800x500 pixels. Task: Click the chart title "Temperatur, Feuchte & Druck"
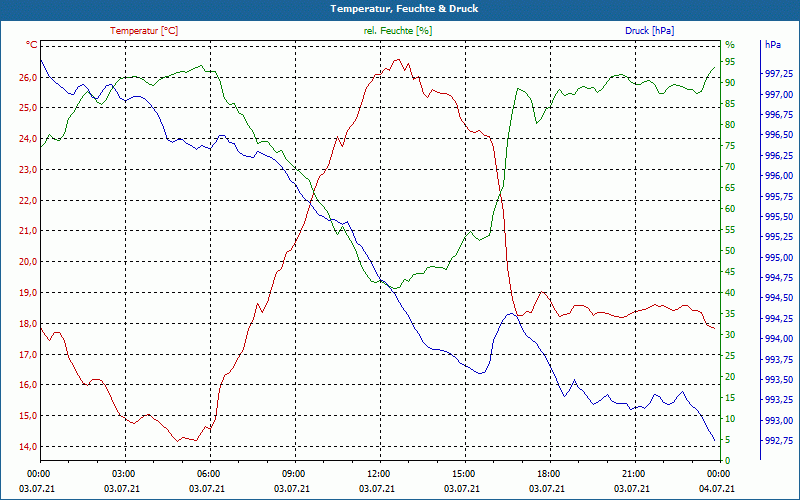tap(404, 9)
